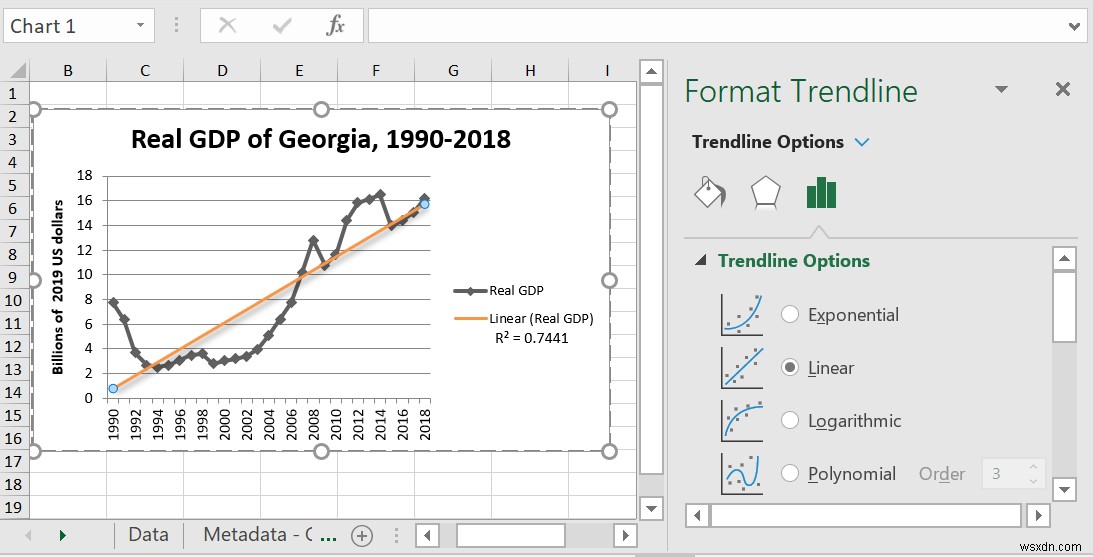Close the Format Trendline pane
The width and height of the screenshot is (1093, 557).
1062,89
